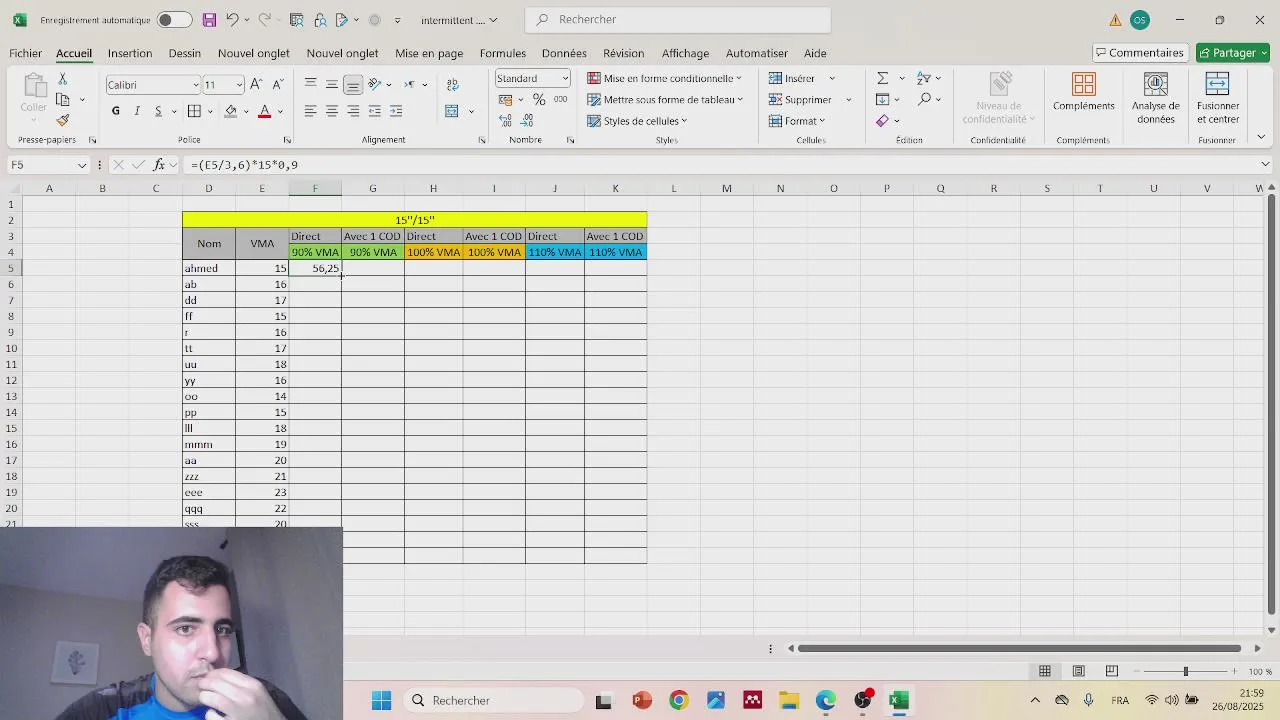
Task: Switch to the Insertion tab
Action: (x=130, y=53)
